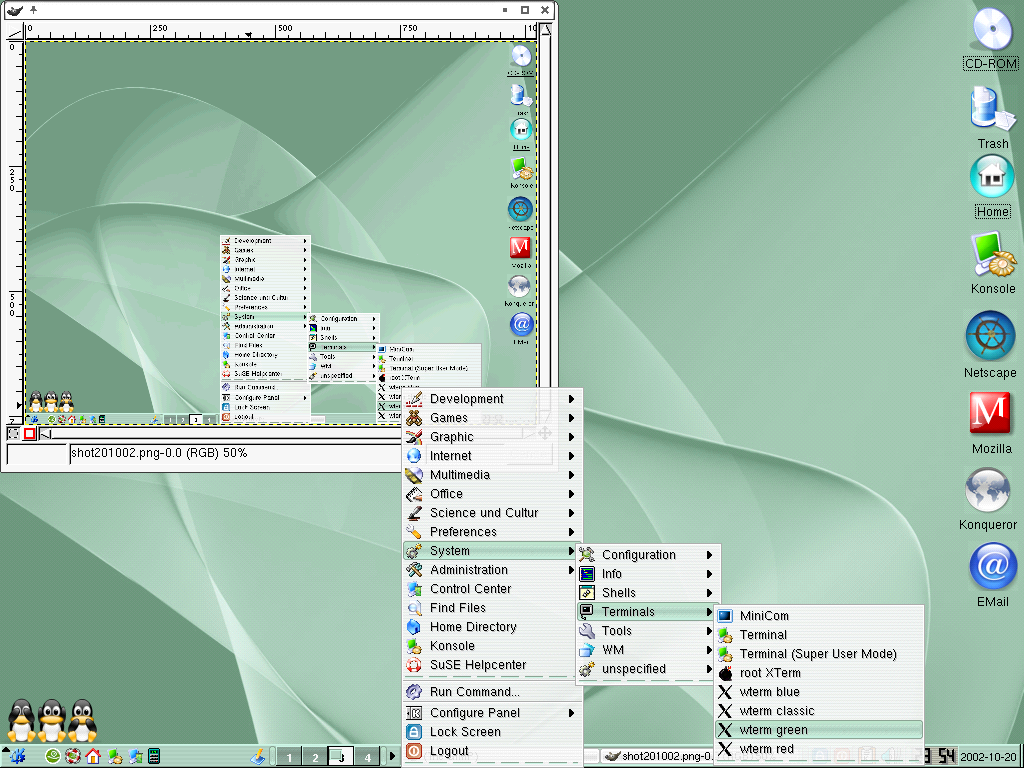
Task: Expand the Internet submenu
Action: 492,455
